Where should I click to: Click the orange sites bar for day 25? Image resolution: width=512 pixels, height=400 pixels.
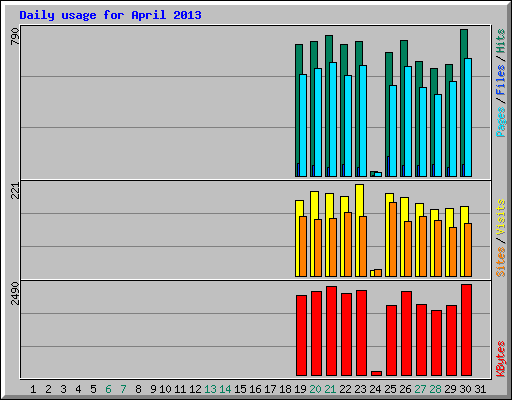click(x=393, y=239)
